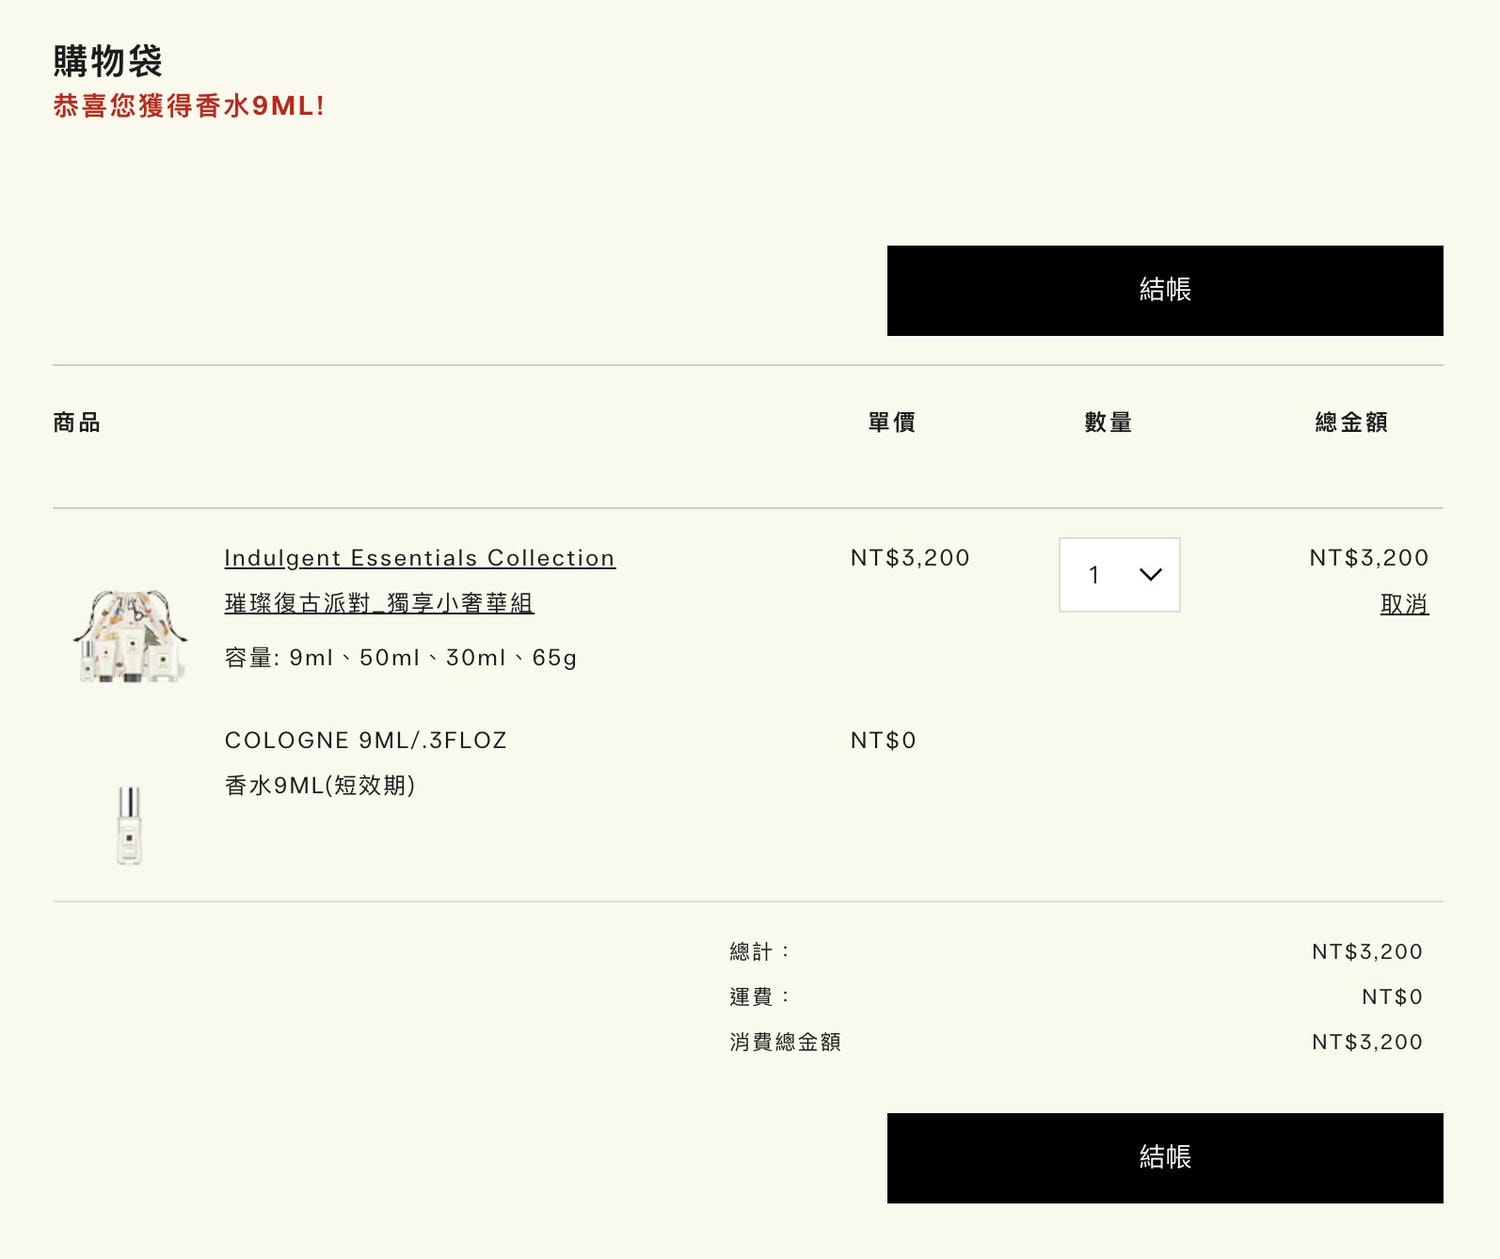Open the quantity dropdown showing 1
The image size is (1500, 1259).
coord(1119,575)
